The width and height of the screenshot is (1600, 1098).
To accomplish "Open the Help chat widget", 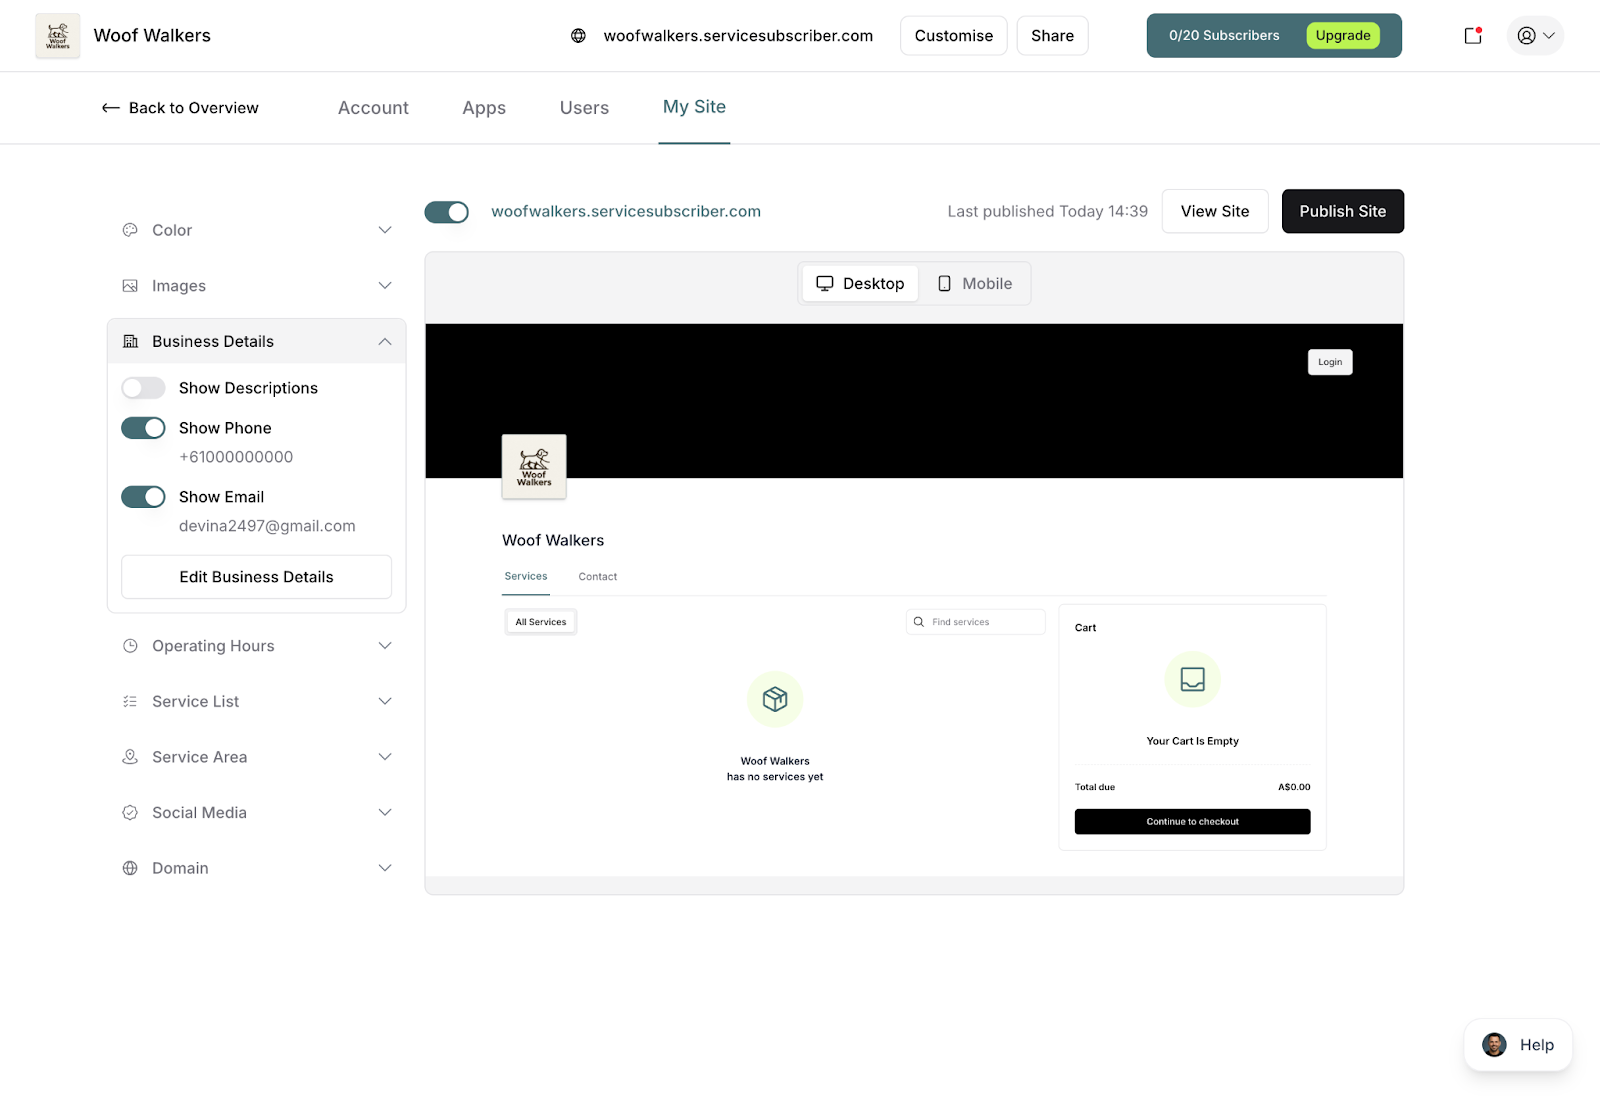I will (1518, 1045).
